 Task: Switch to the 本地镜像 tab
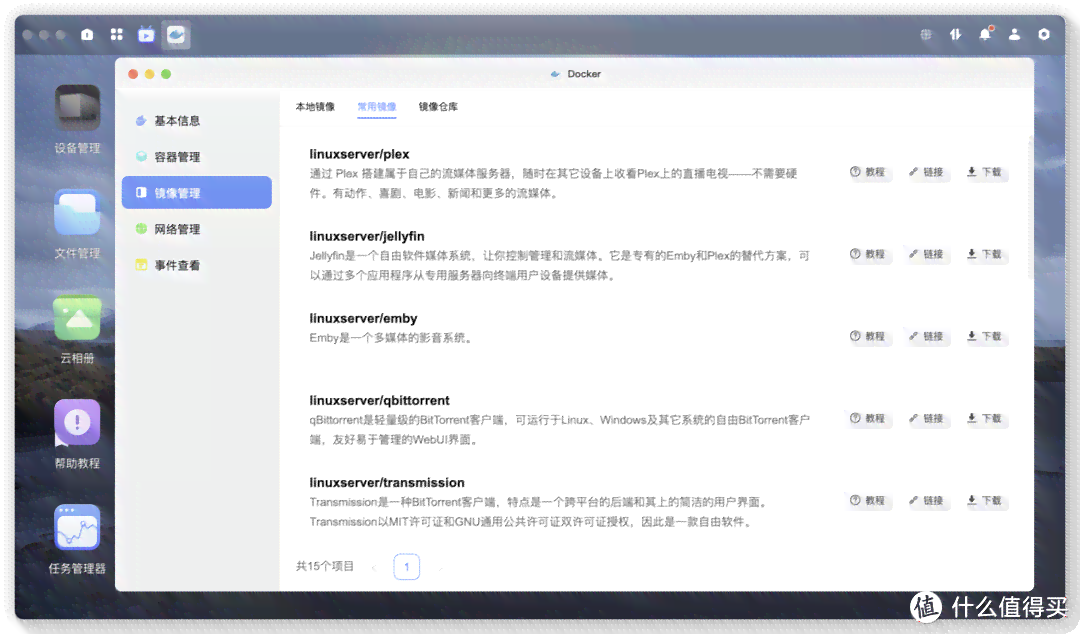coord(315,107)
